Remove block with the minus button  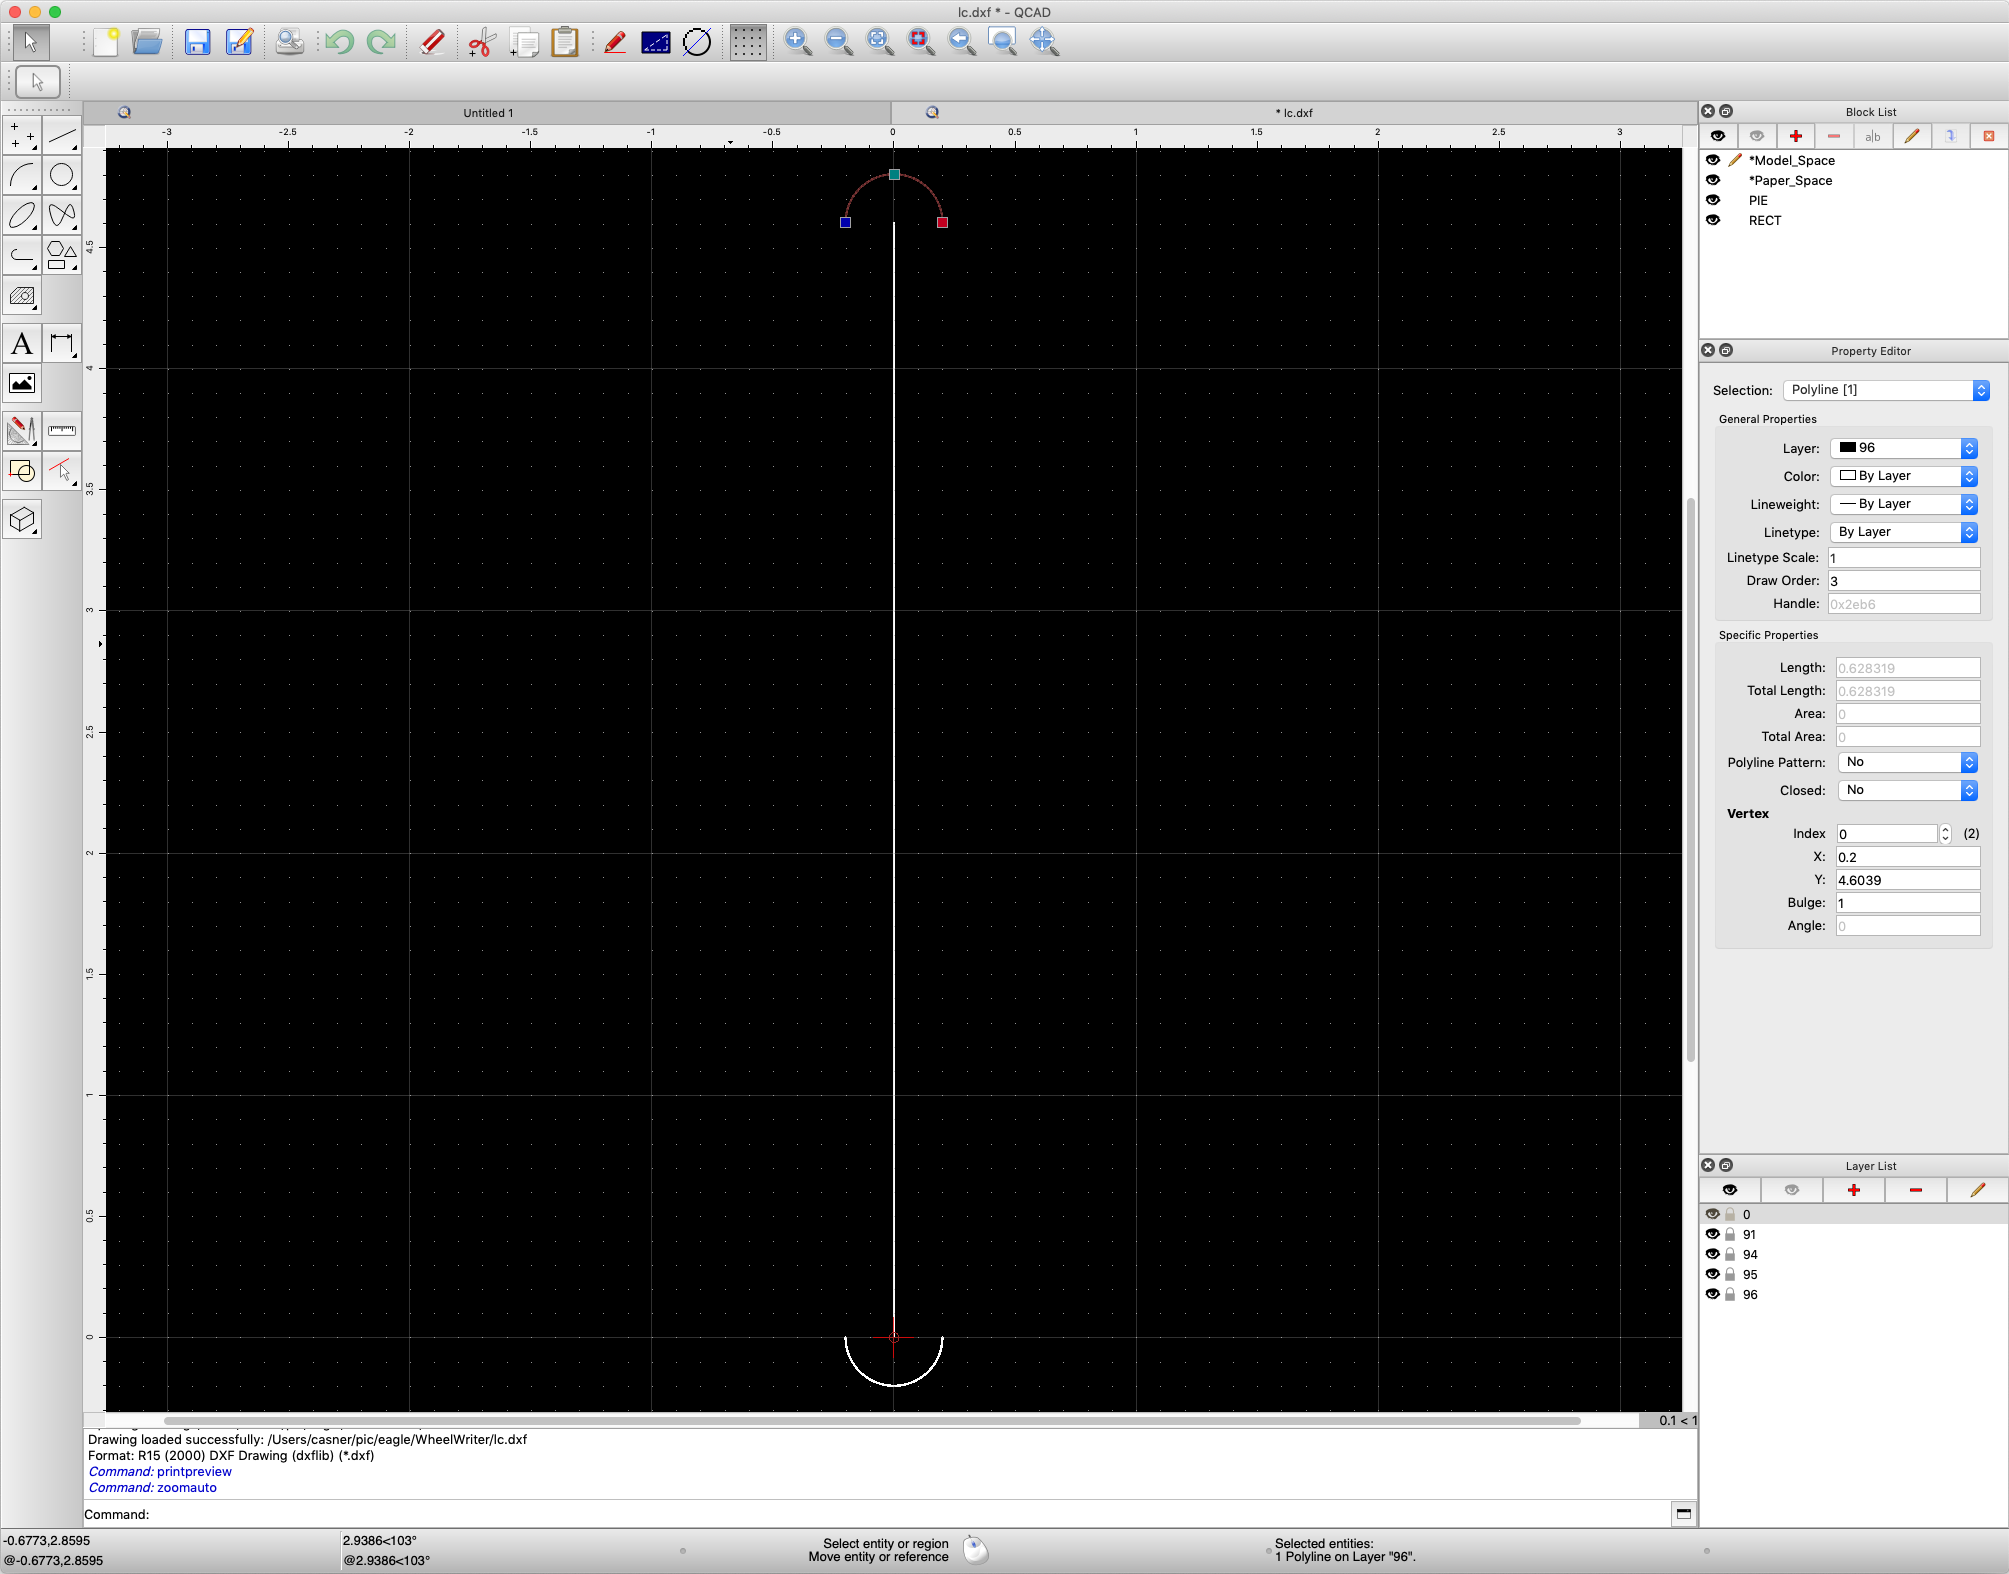coord(1833,136)
